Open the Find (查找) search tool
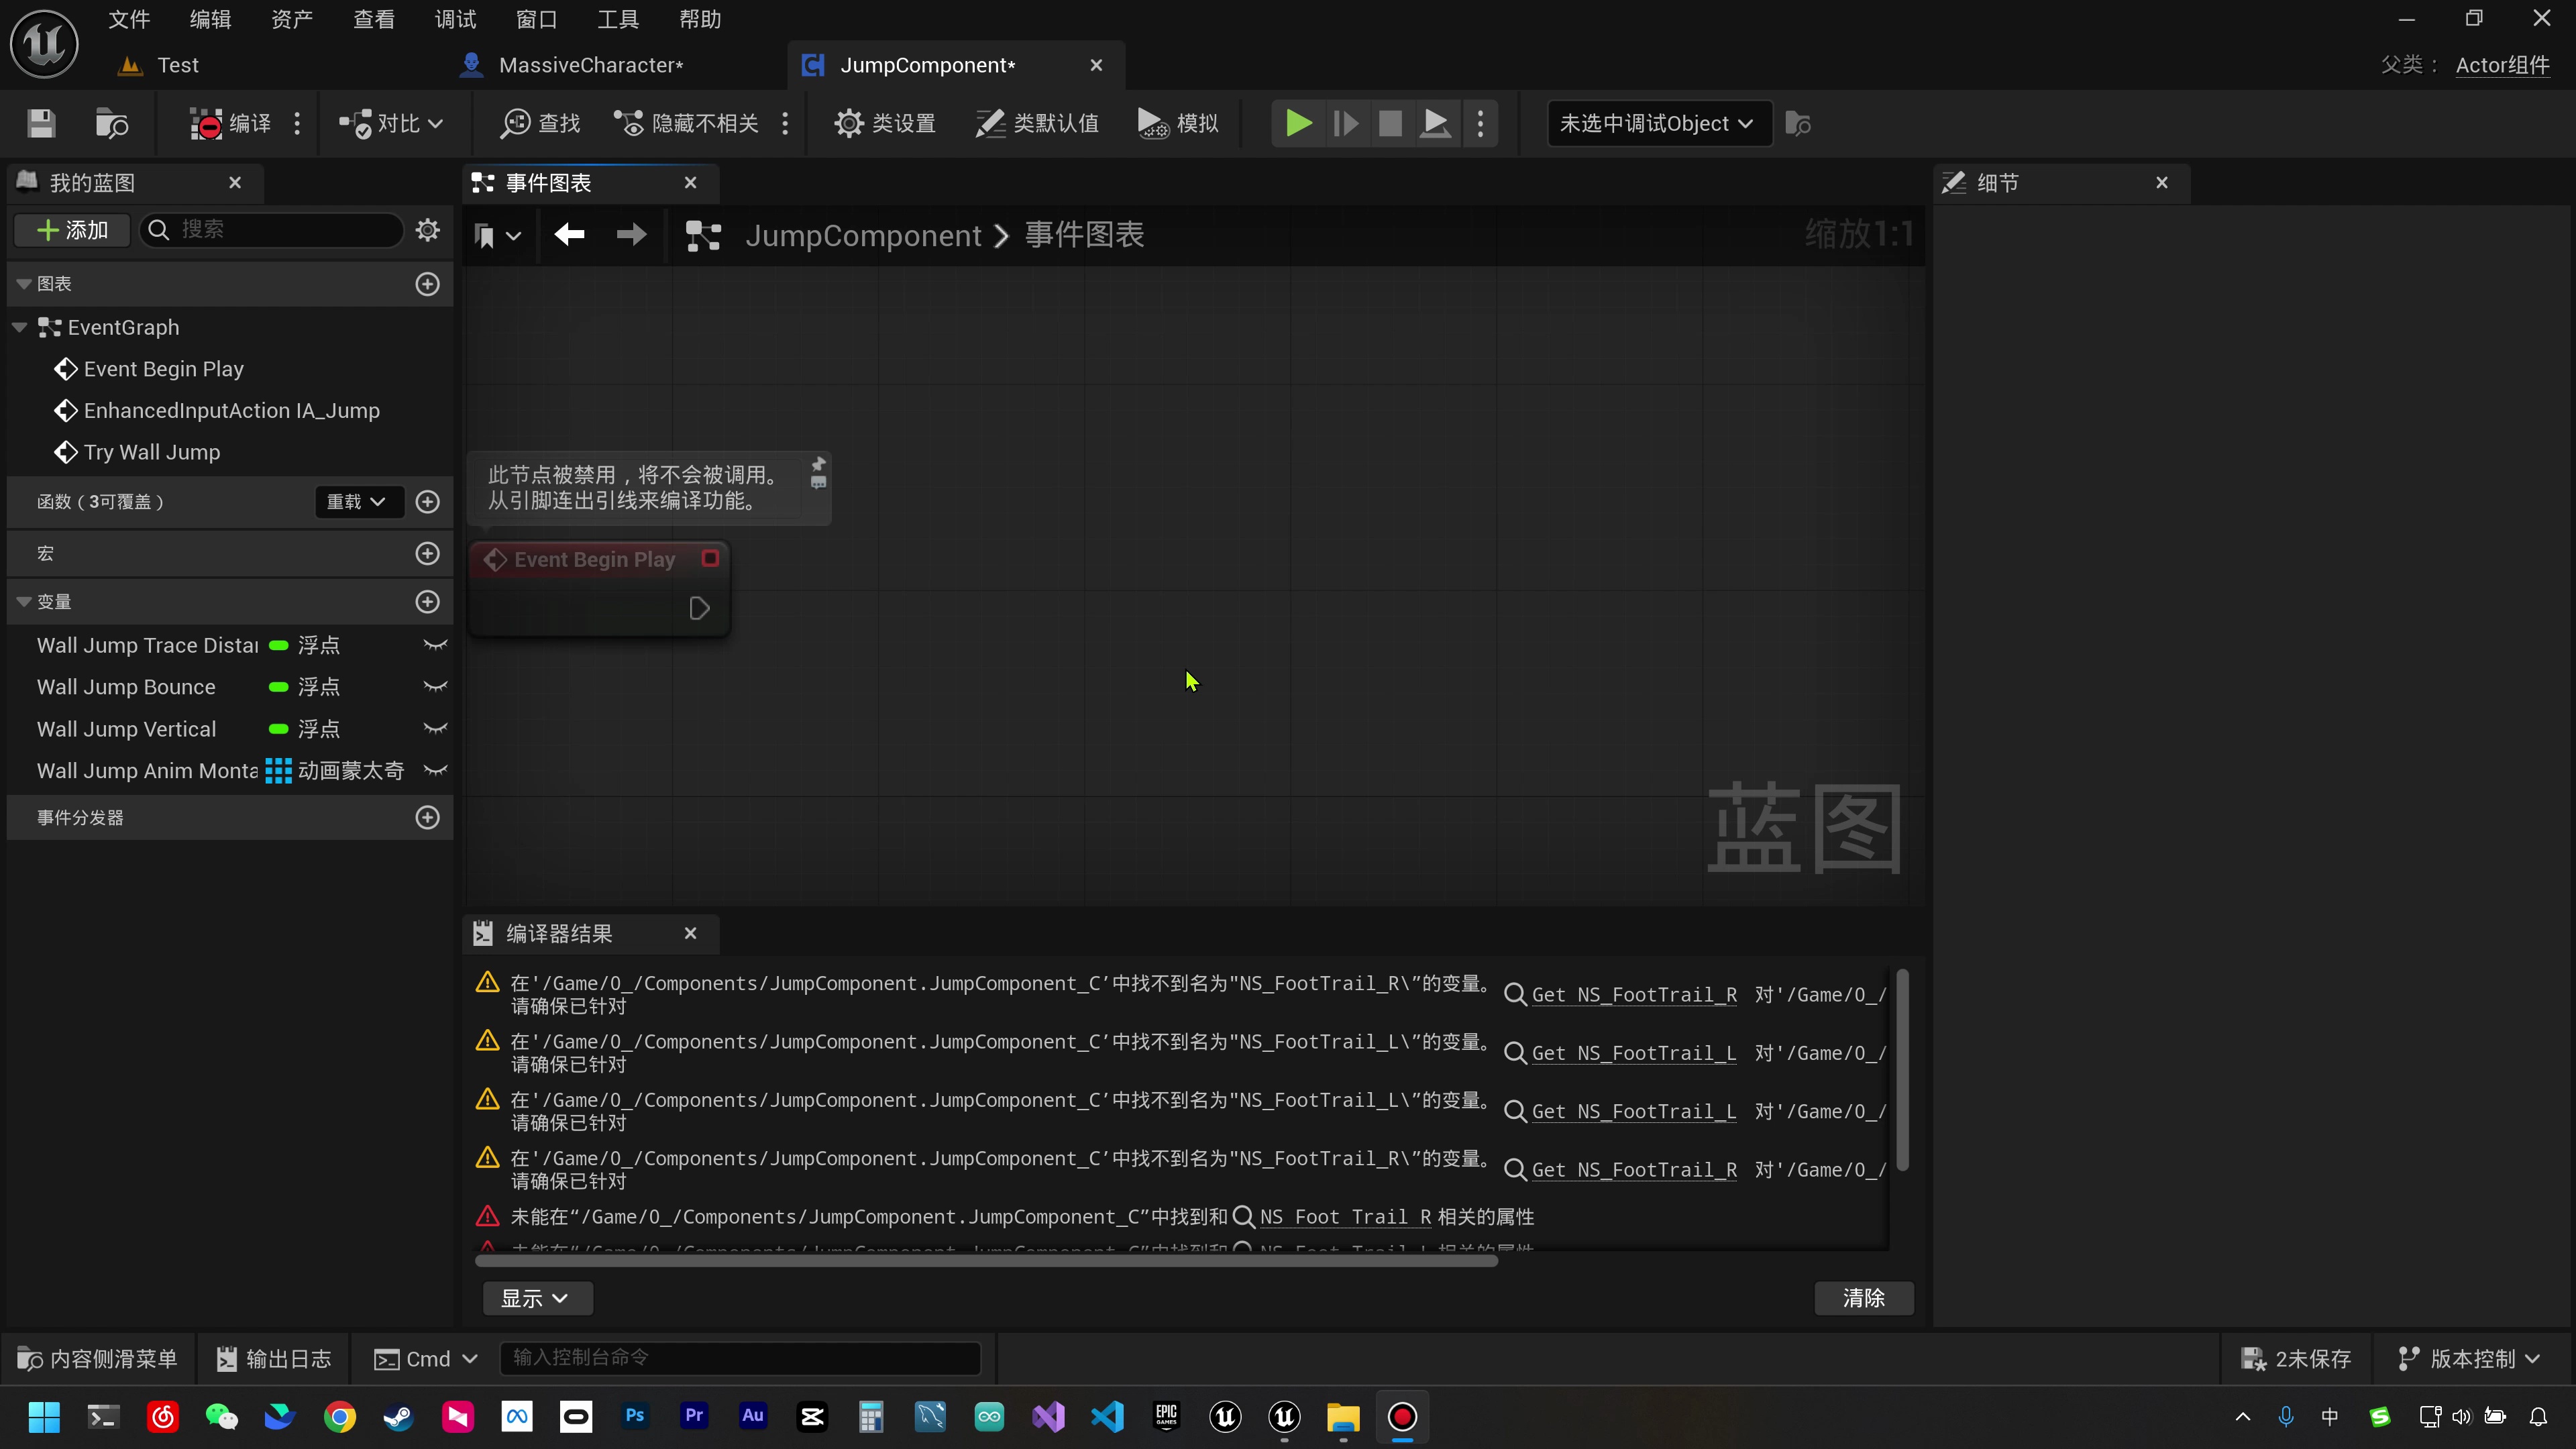2576x1449 pixels. tap(540, 123)
